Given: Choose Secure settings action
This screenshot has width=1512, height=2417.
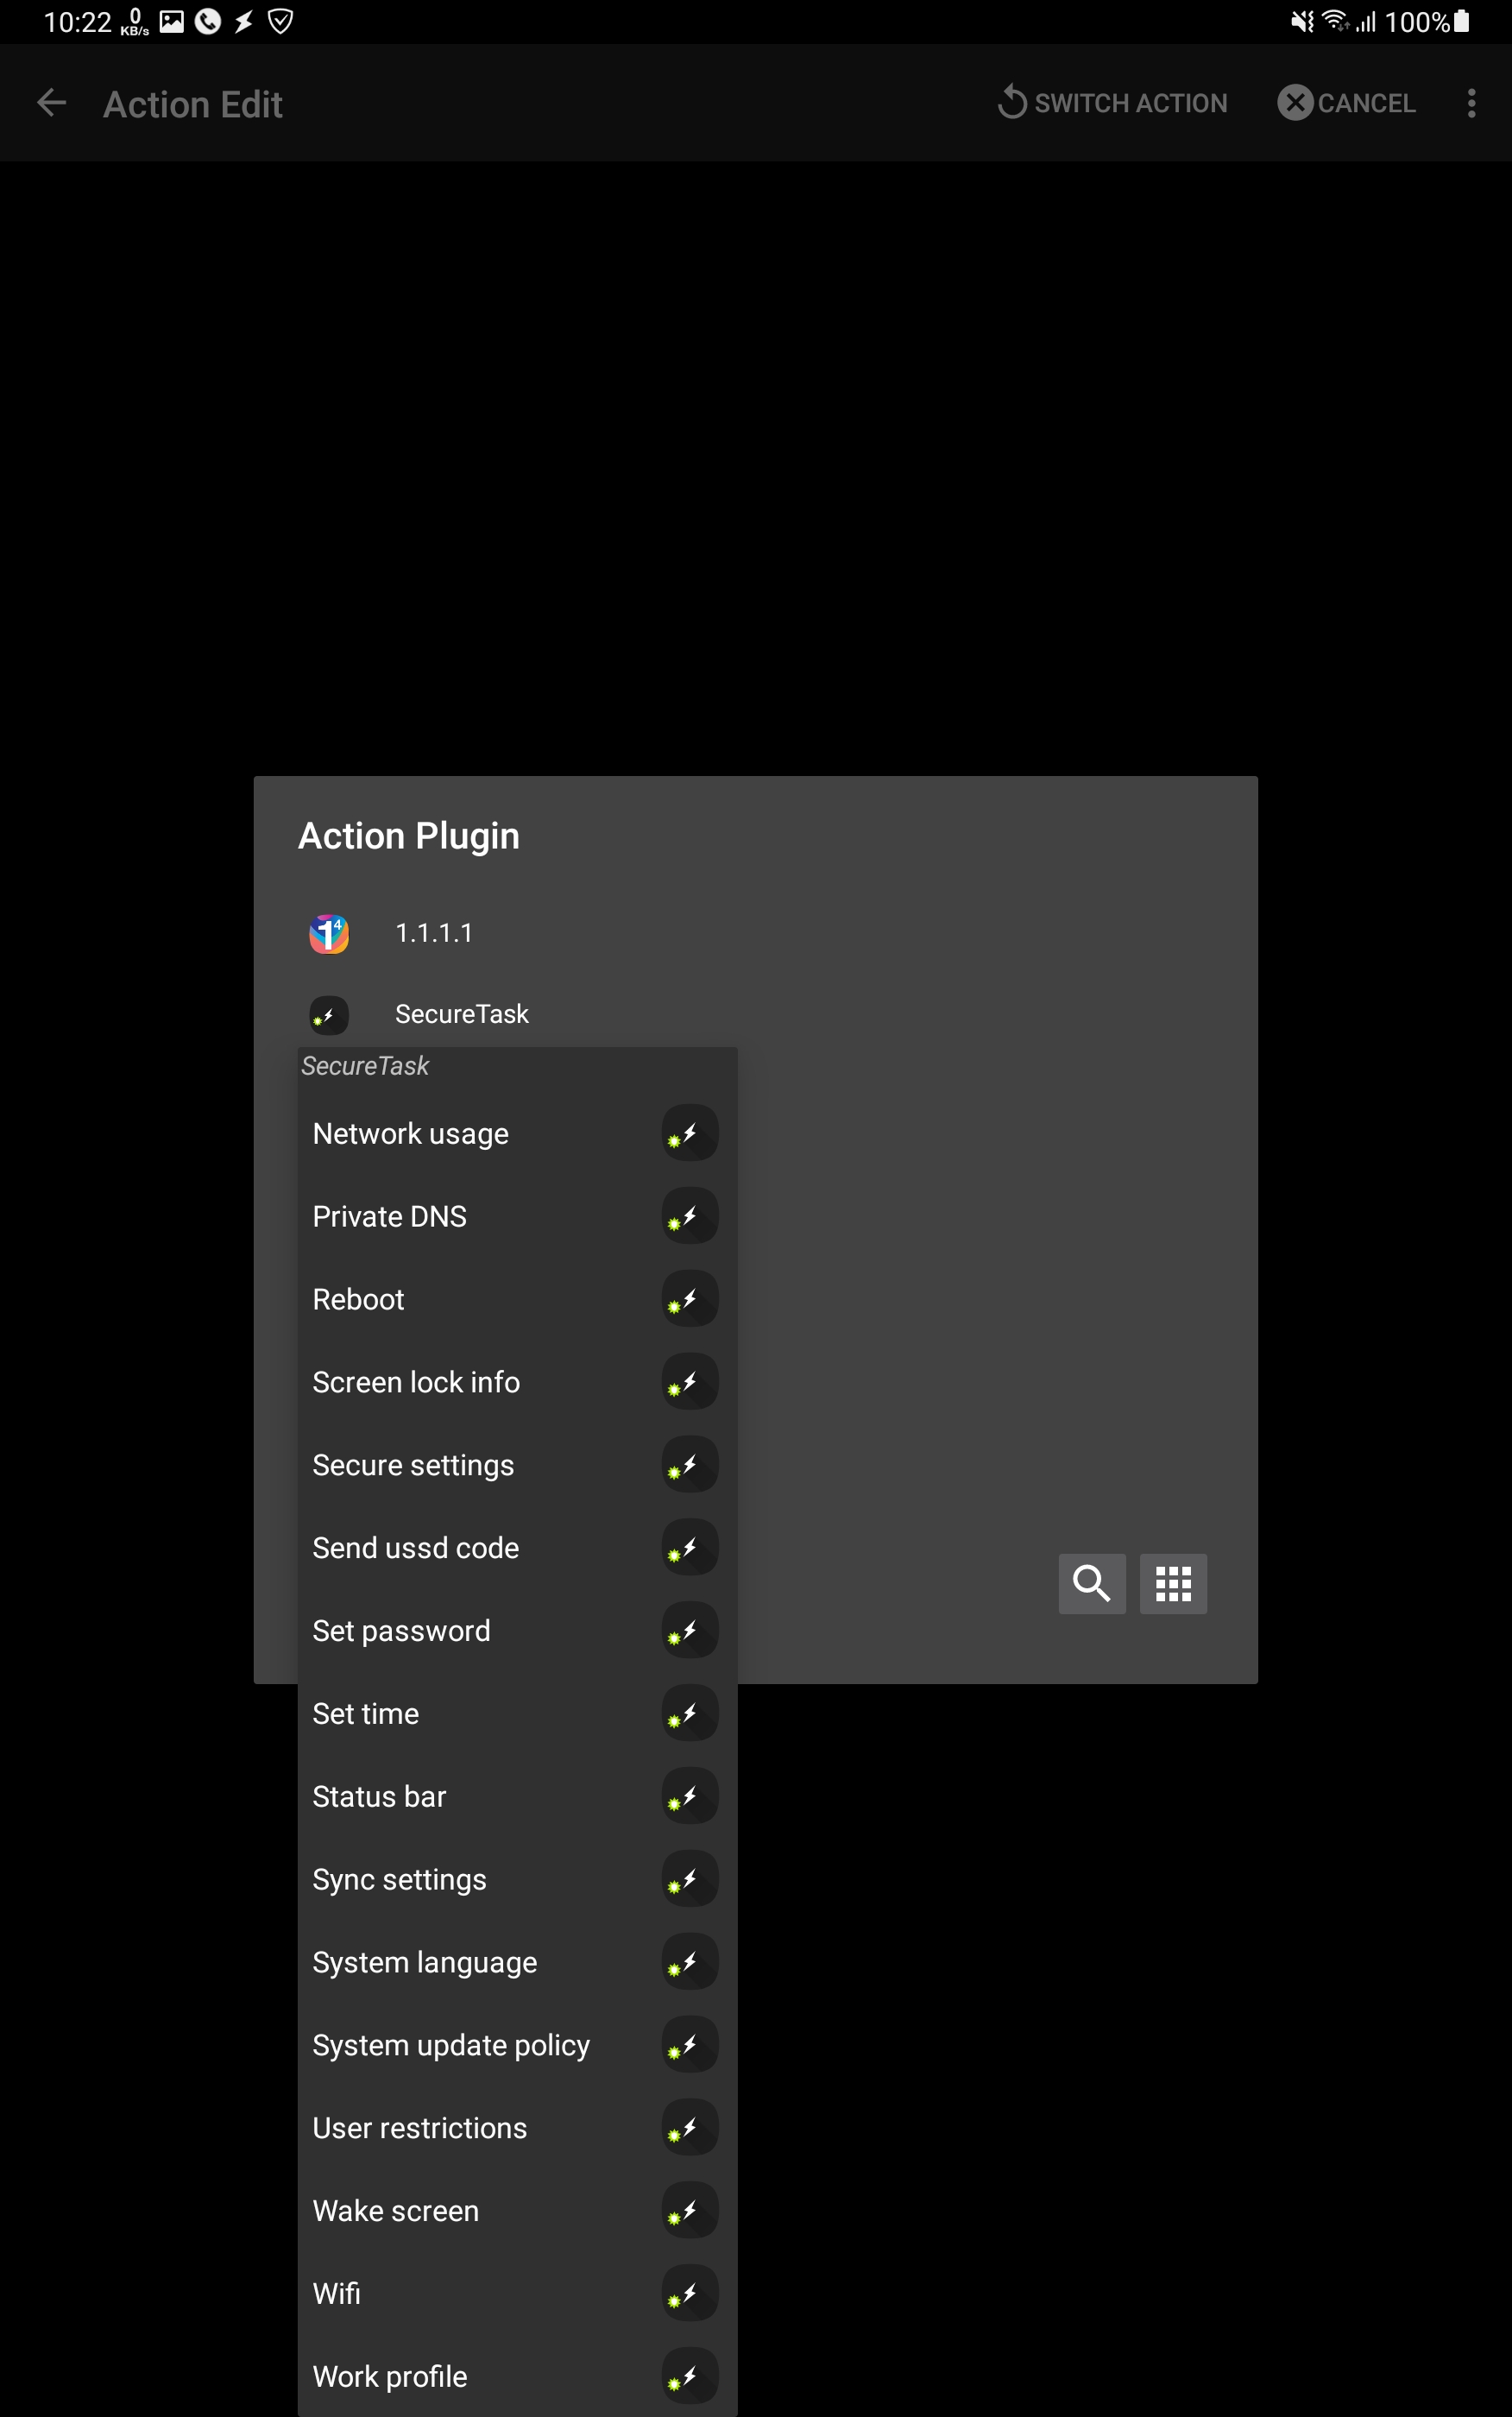Looking at the screenshot, I should tap(517, 1465).
